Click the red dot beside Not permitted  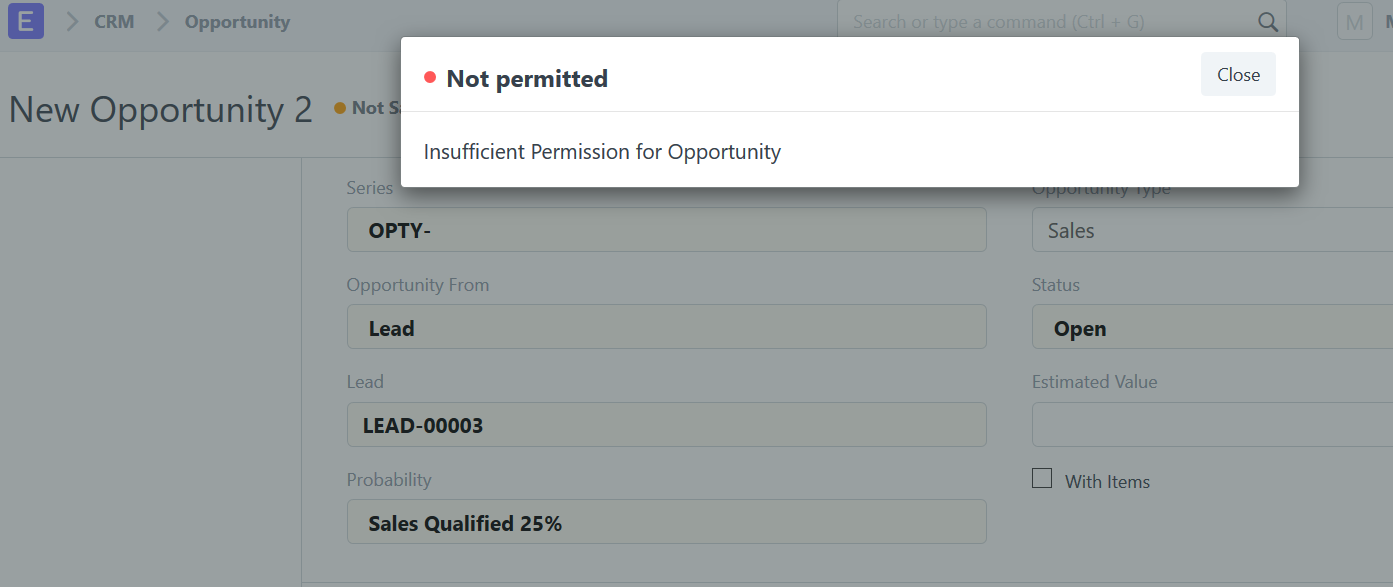[431, 77]
